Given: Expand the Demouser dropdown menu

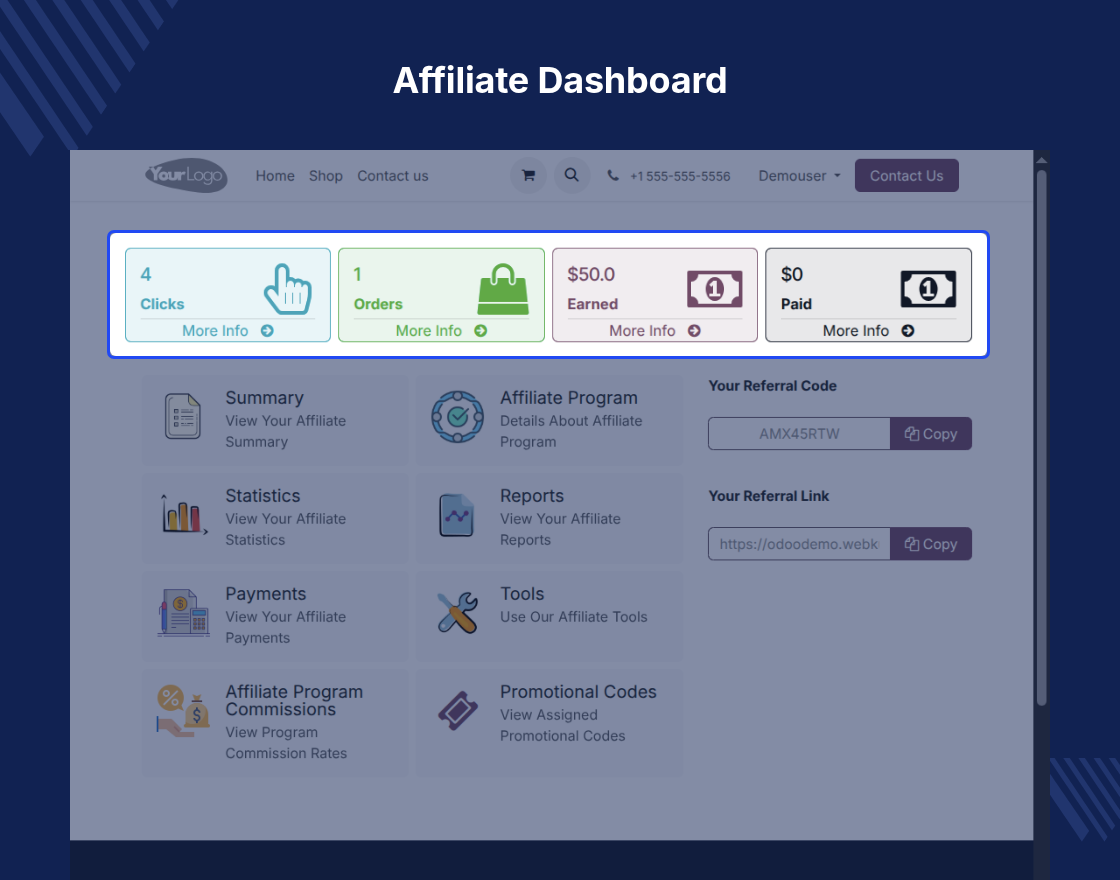Looking at the screenshot, I should coord(799,176).
